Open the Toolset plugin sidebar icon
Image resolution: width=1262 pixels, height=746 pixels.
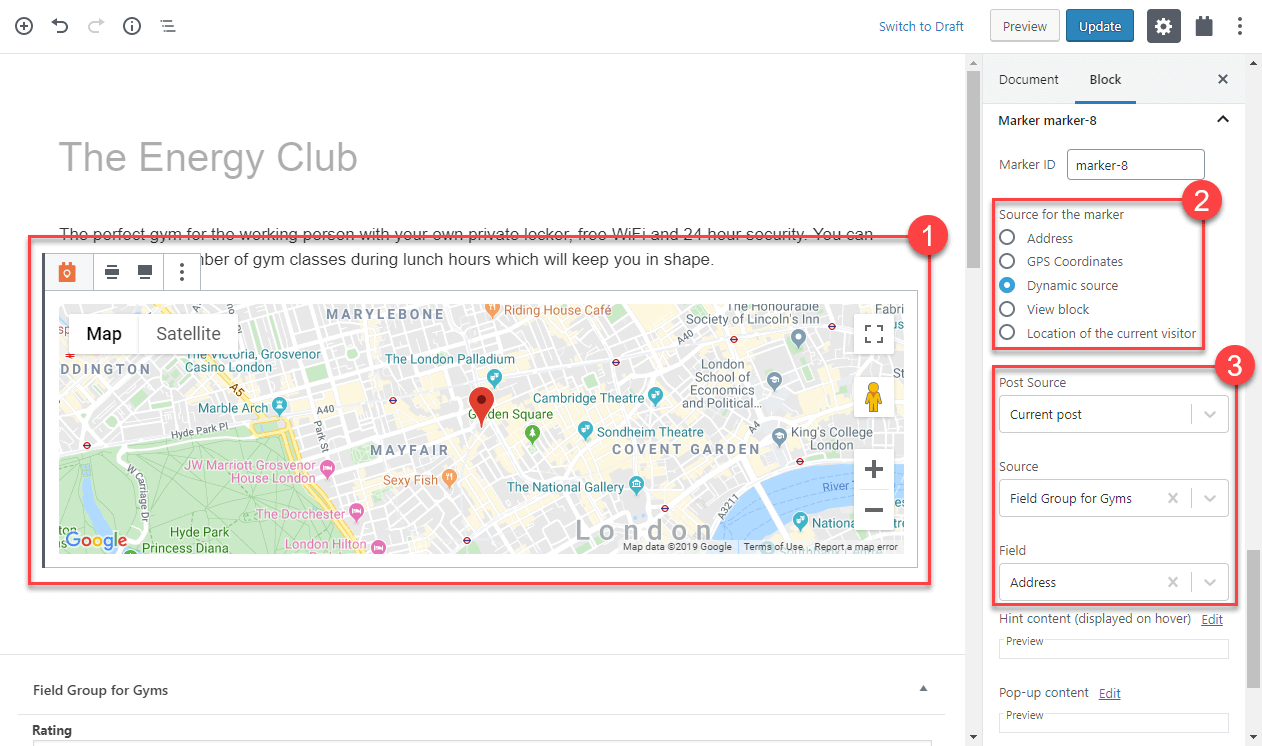[x=1204, y=26]
